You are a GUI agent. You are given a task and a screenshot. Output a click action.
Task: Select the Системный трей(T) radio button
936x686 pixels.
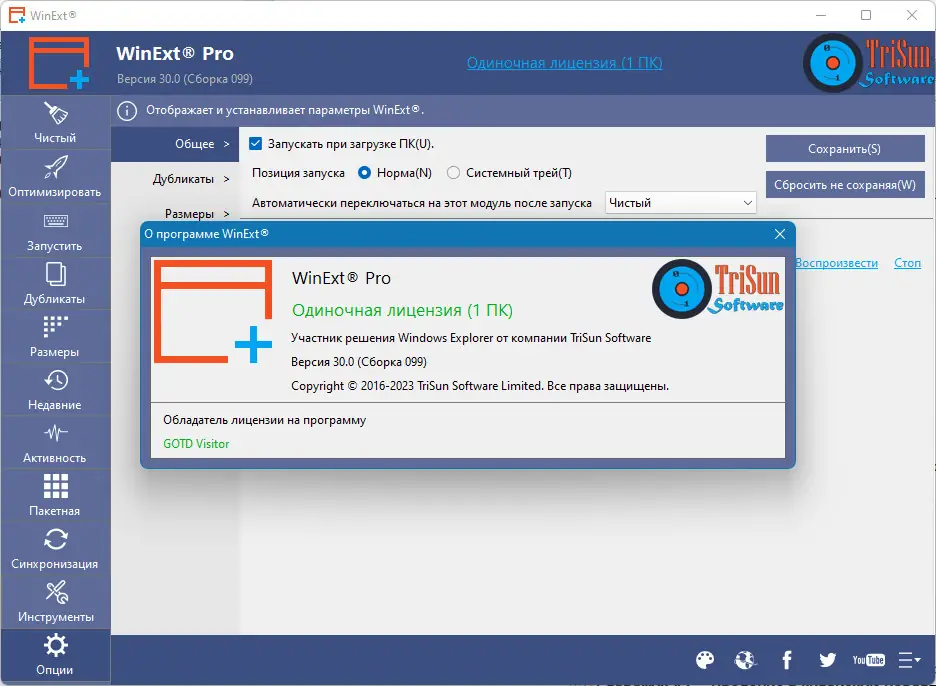(x=453, y=173)
